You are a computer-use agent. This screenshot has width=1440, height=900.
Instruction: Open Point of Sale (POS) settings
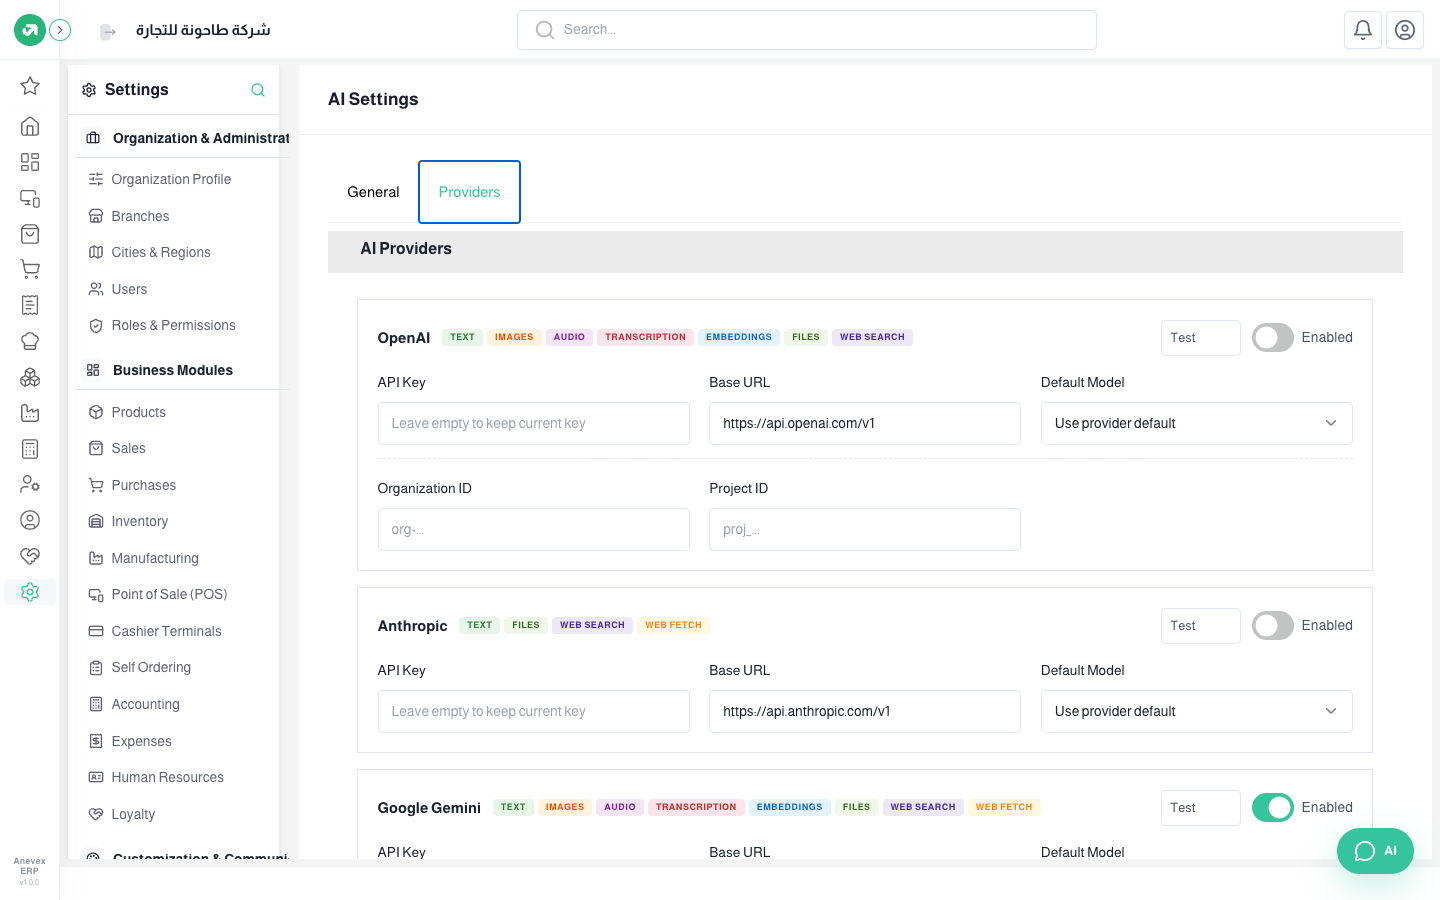click(x=169, y=594)
